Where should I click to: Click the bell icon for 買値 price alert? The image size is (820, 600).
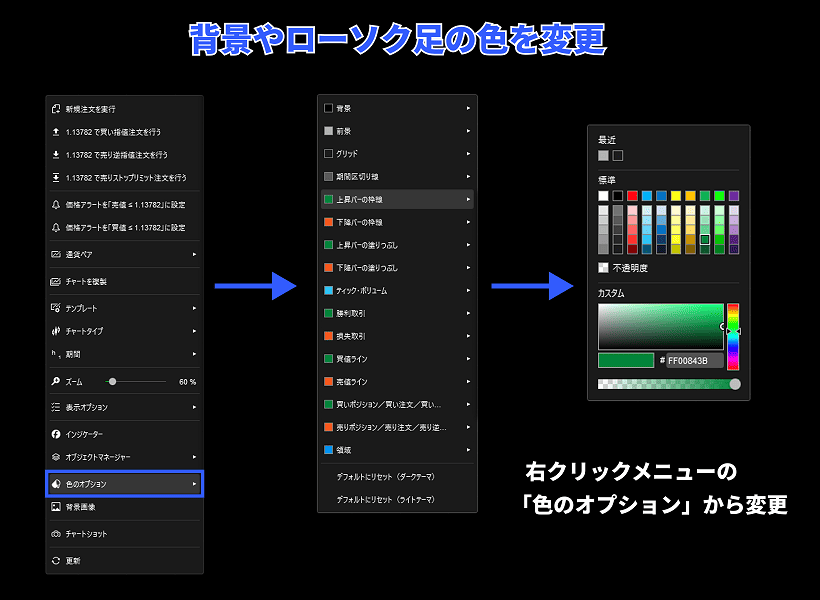coord(56,228)
